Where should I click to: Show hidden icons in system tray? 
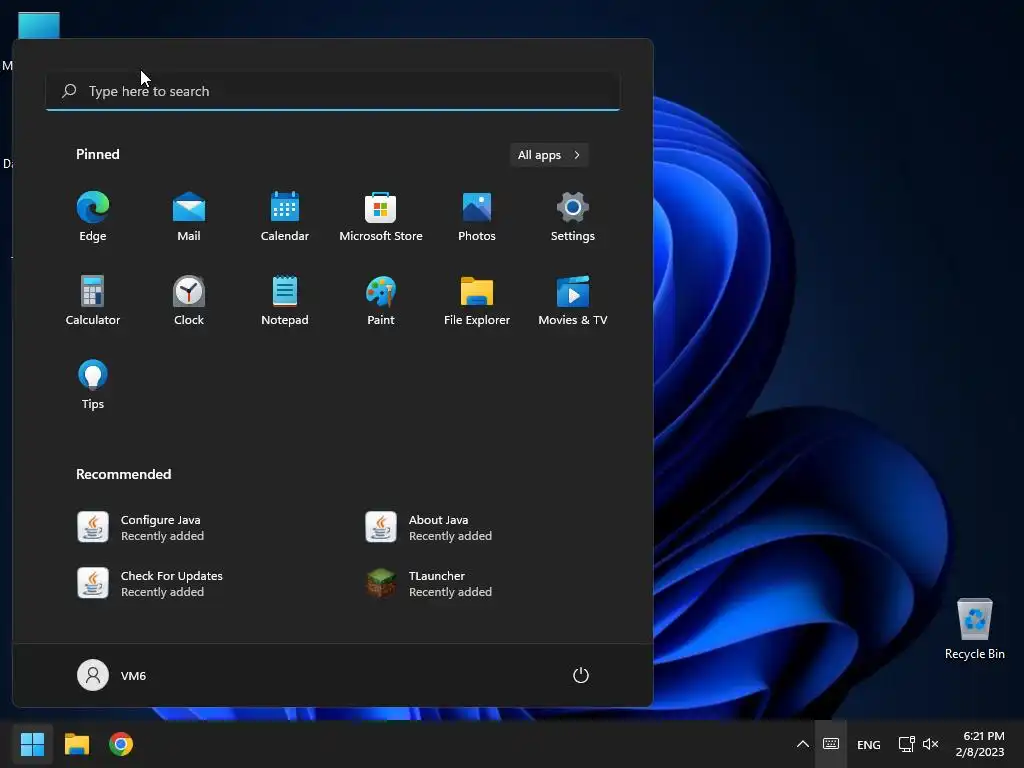pos(803,744)
